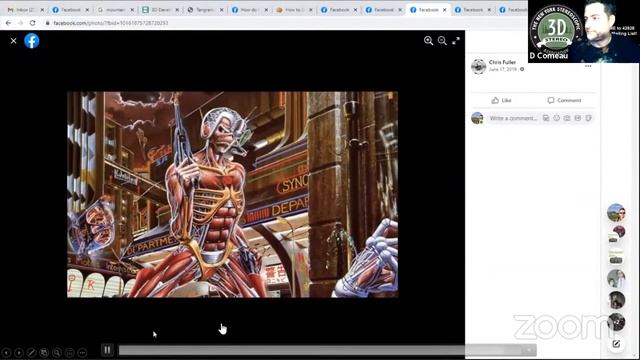The image size is (640, 360).
Task: Click the Write a comment field
Action: click(x=513, y=118)
